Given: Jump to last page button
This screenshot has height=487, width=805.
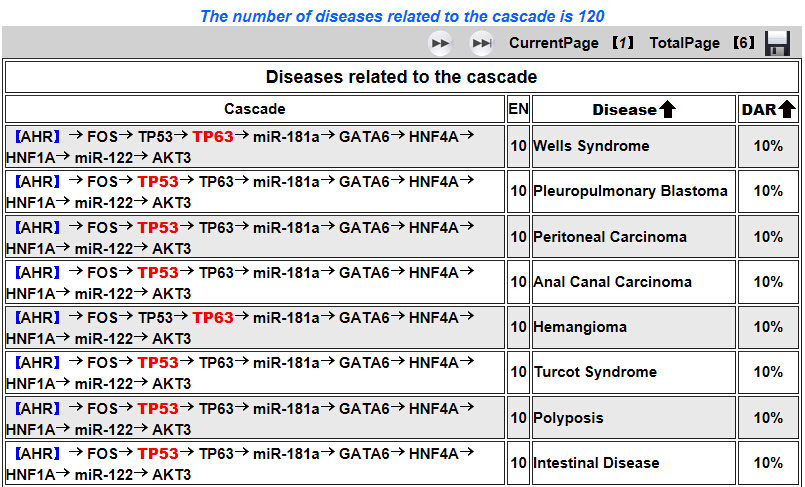Looking at the screenshot, I should (x=482, y=43).
